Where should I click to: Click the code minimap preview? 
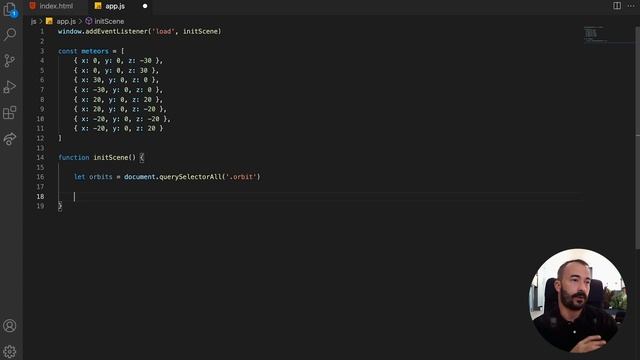pyautogui.click(x=595, y=34)
